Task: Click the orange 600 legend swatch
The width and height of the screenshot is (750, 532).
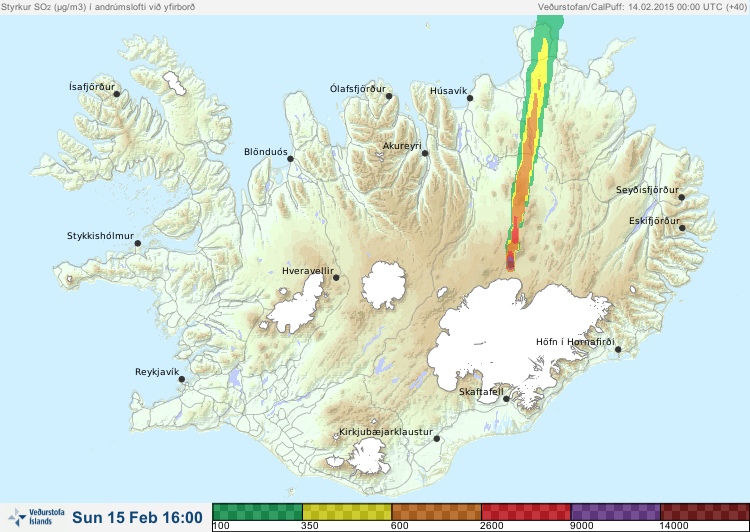Action: [x=436, y=512]
